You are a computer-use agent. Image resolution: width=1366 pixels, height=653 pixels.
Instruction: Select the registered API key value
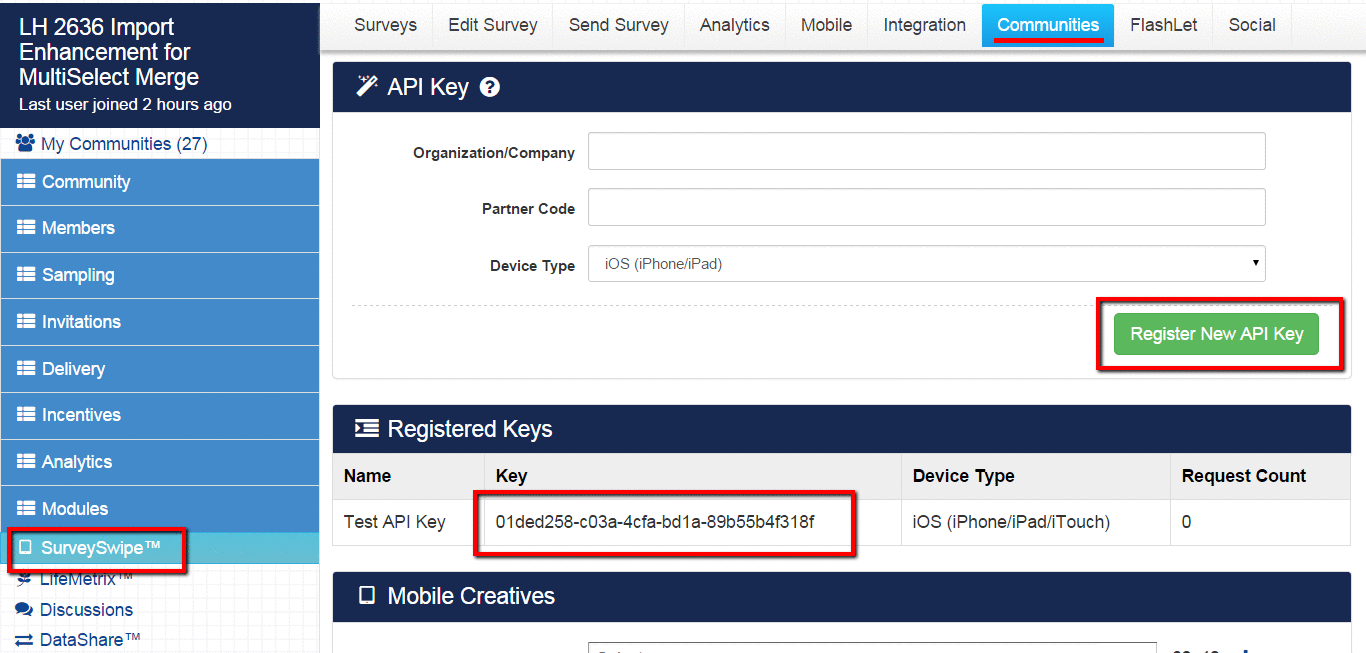click(655, 522)
